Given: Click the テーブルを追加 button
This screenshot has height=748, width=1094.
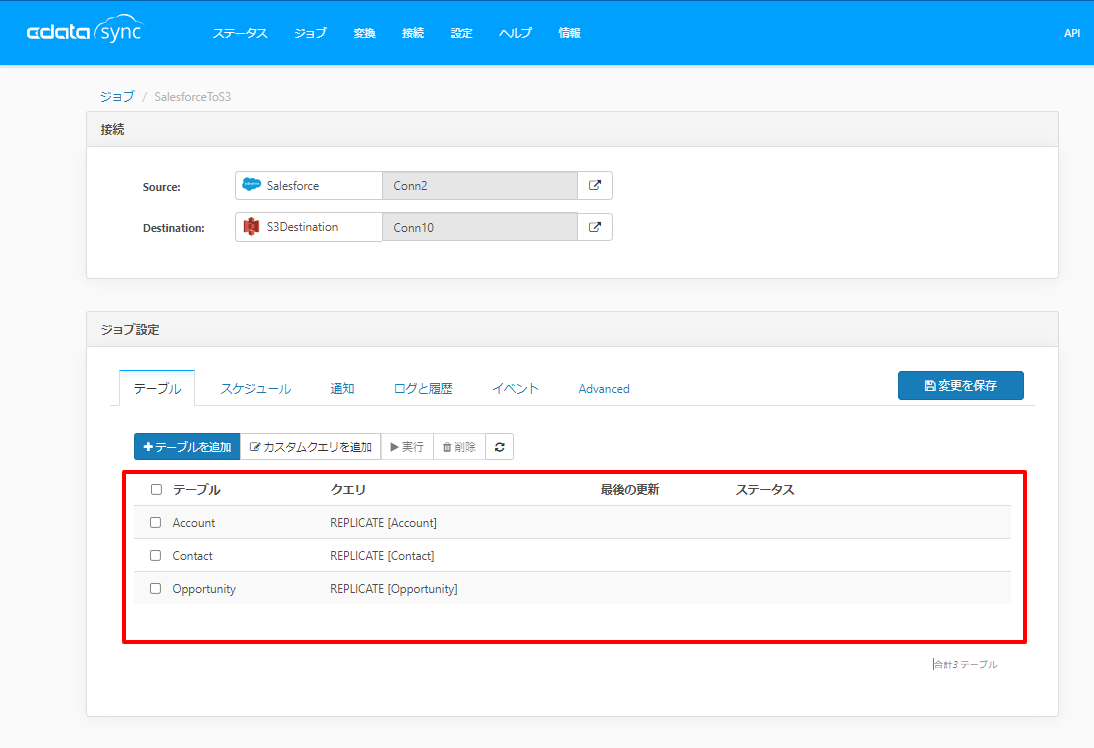Looking at the screenshot, I should [x=187, y=447].
